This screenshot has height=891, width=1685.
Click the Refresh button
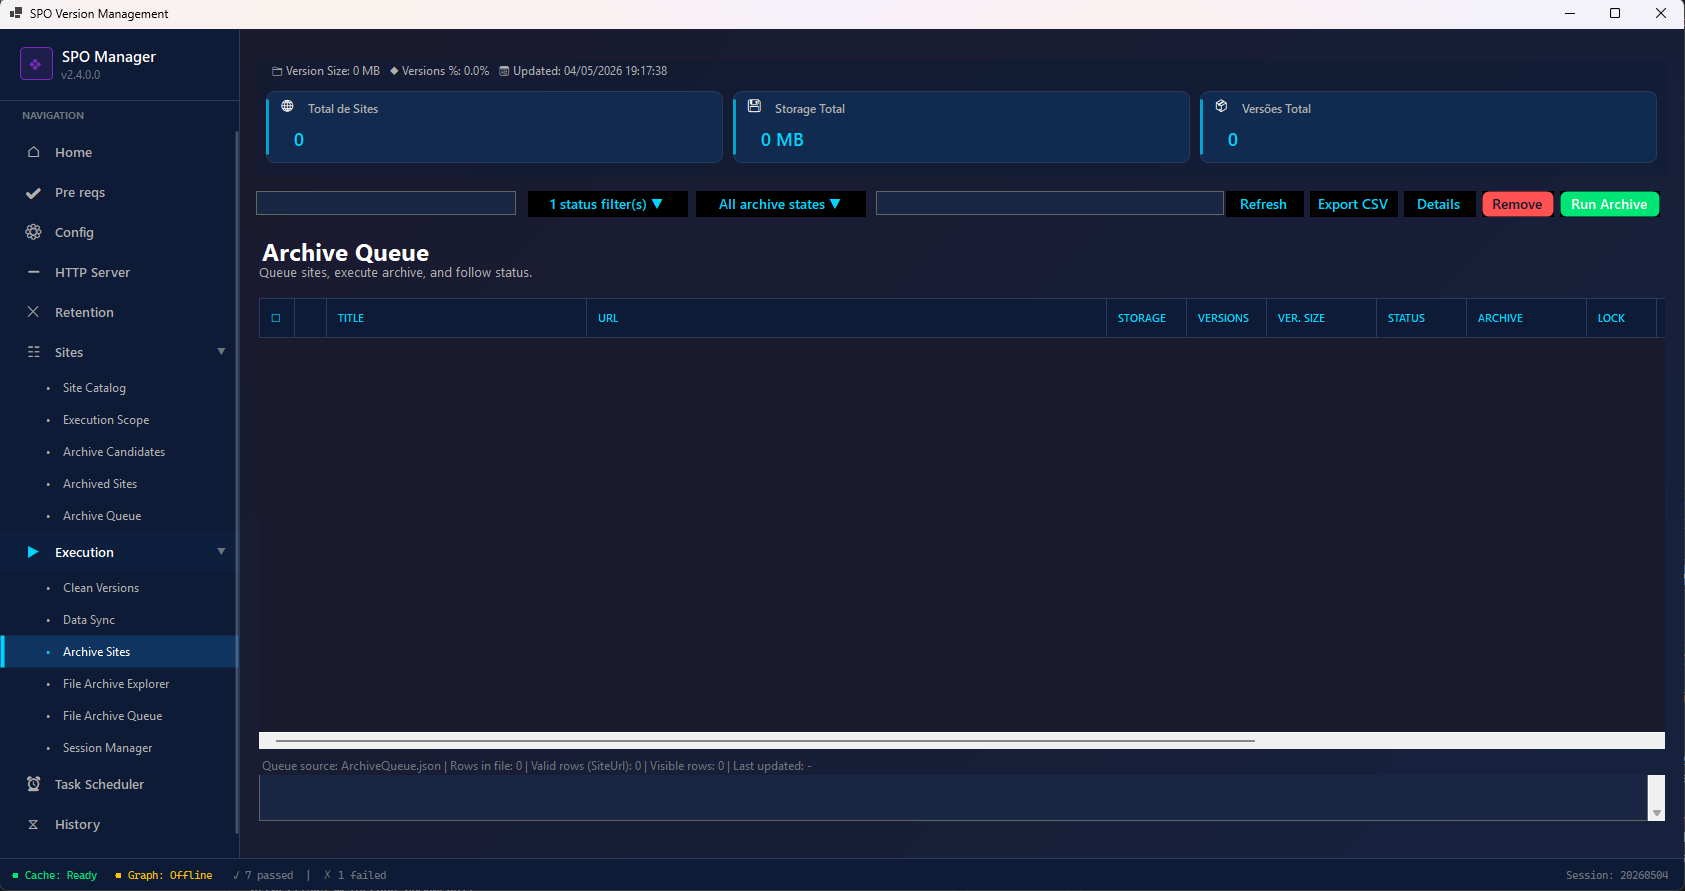(x=1264, y=204)
